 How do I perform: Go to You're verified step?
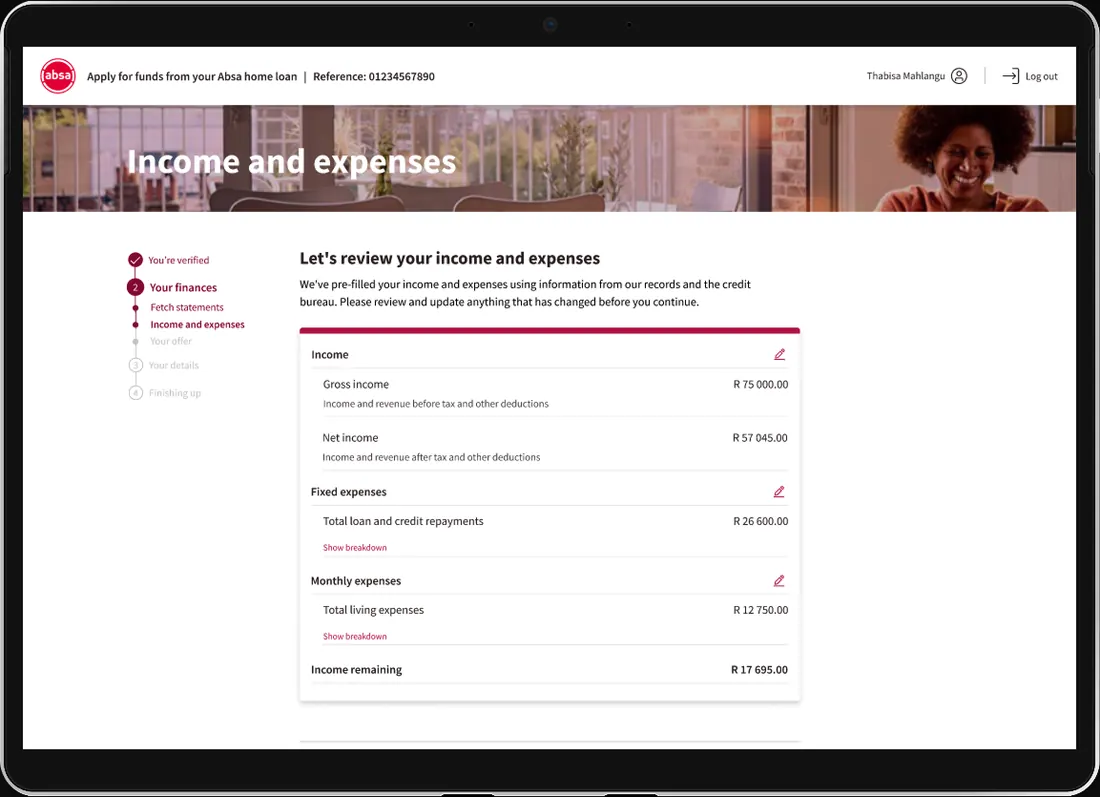pyautogui.click(x=179, y=260)
